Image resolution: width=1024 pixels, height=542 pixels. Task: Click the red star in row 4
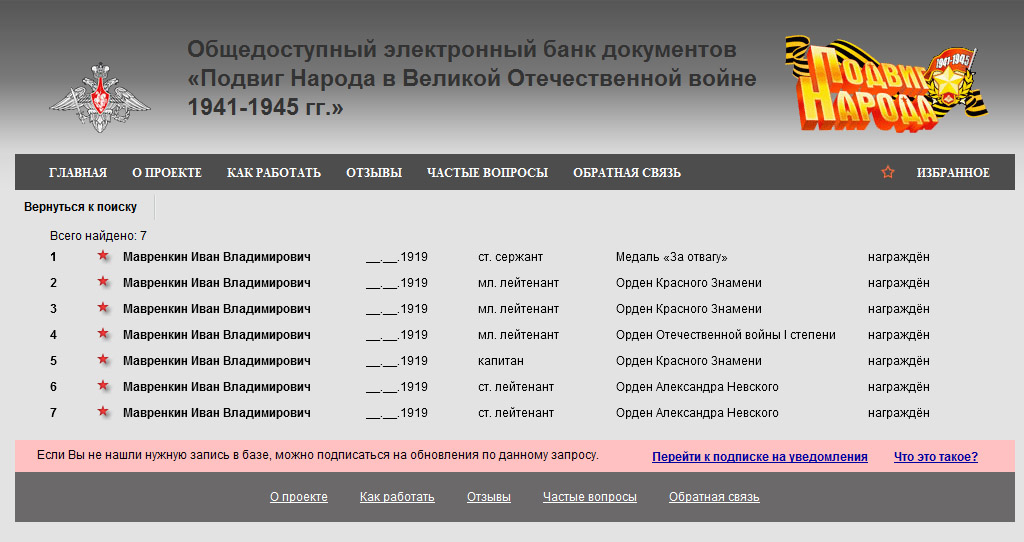102,334
